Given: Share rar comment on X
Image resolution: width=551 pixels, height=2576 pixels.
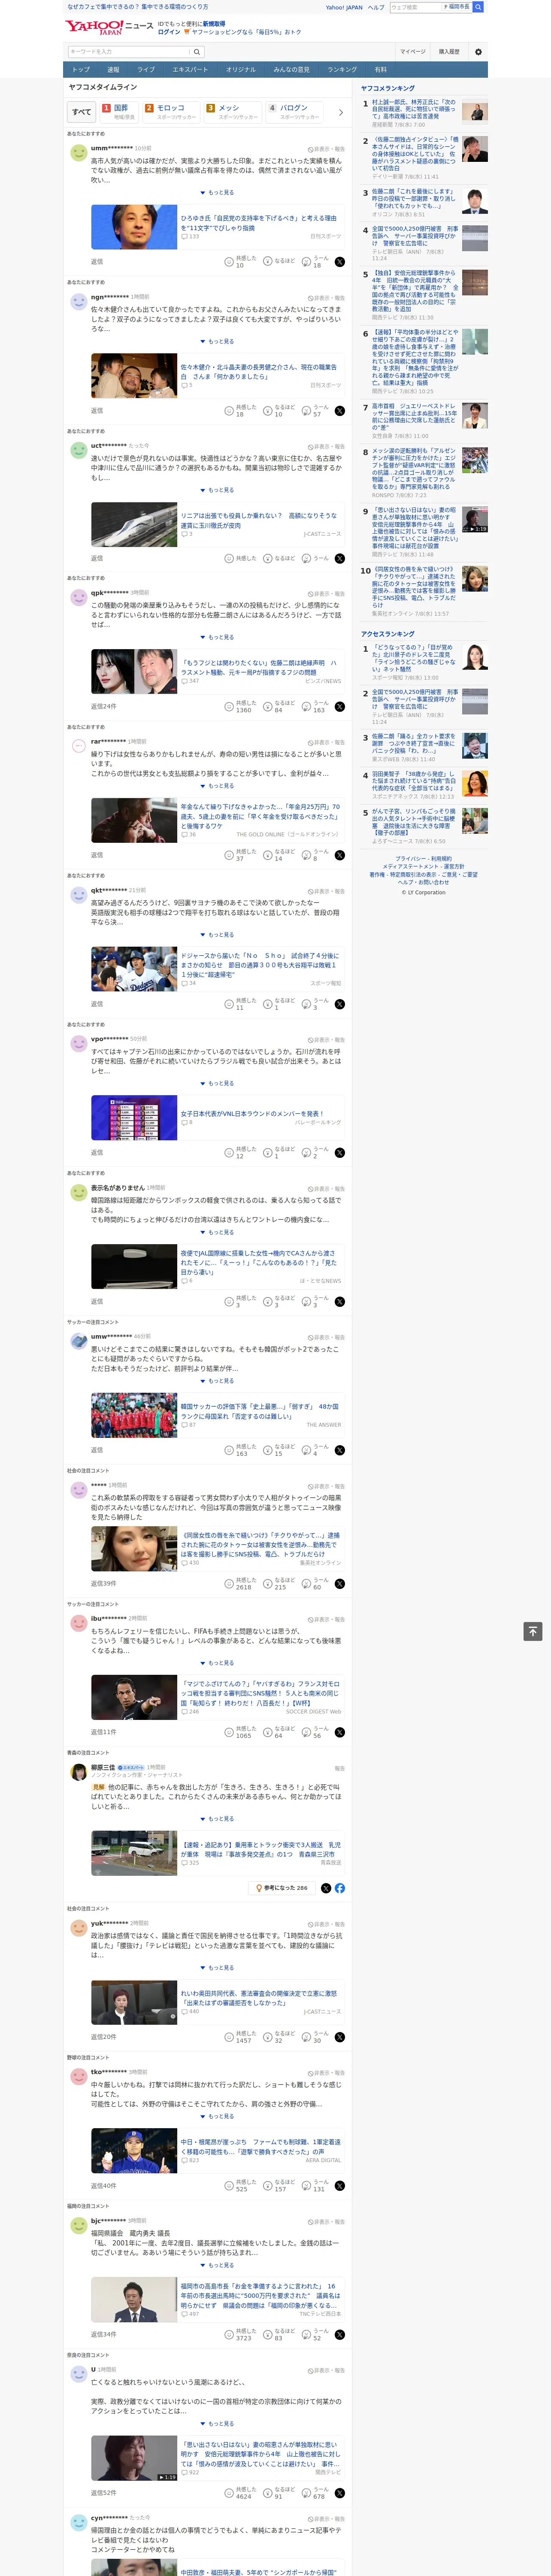Looking at the screenshot, I should tap(340, 855).
